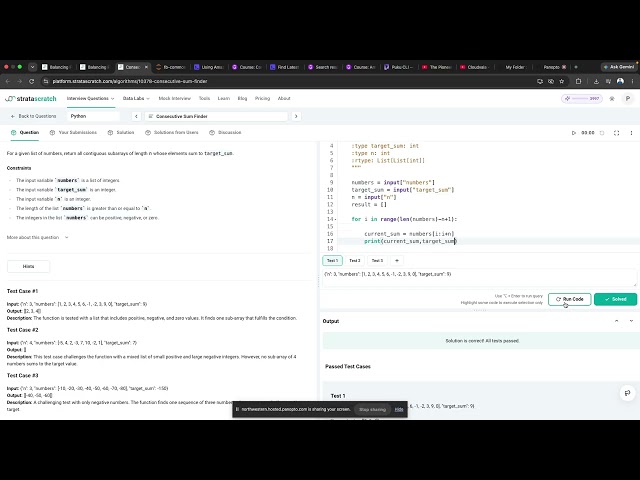The image size is (640, 480).
Task: Open the feedback chat floating icon
Action: [627, 393]
